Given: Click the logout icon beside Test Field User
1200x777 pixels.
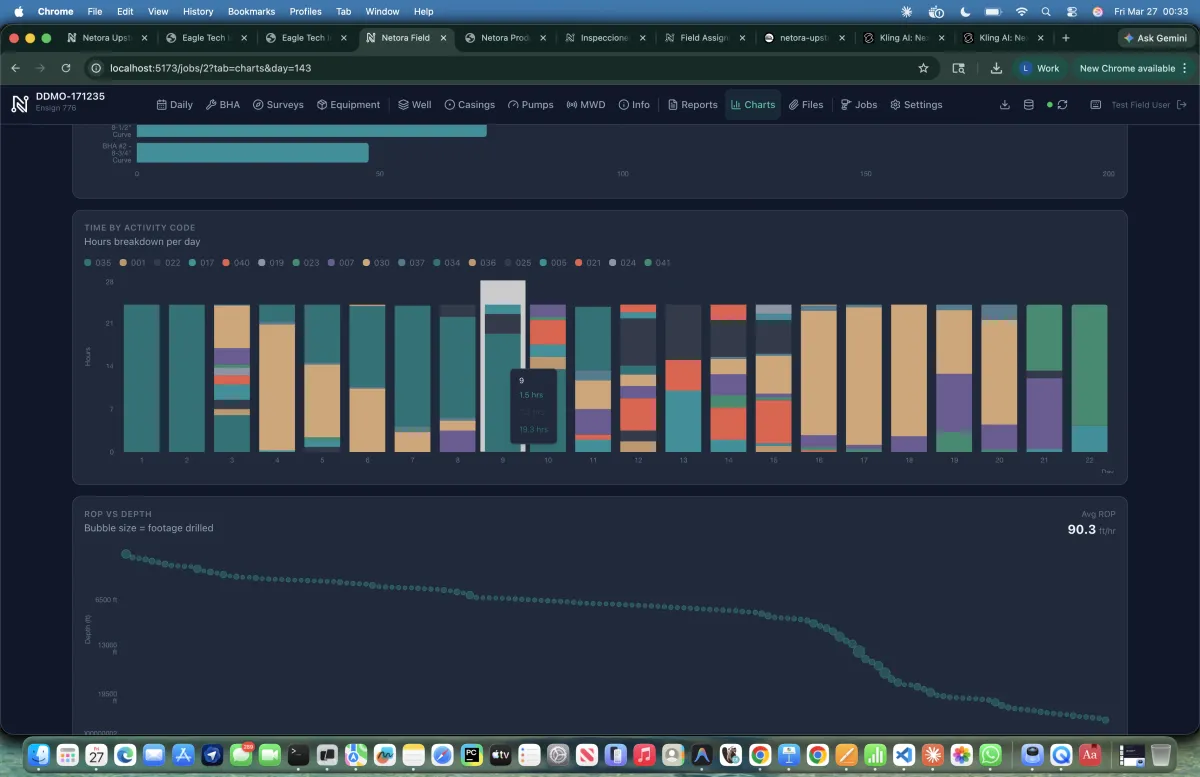Looking at the screenshot, I should click(1182, 105).
